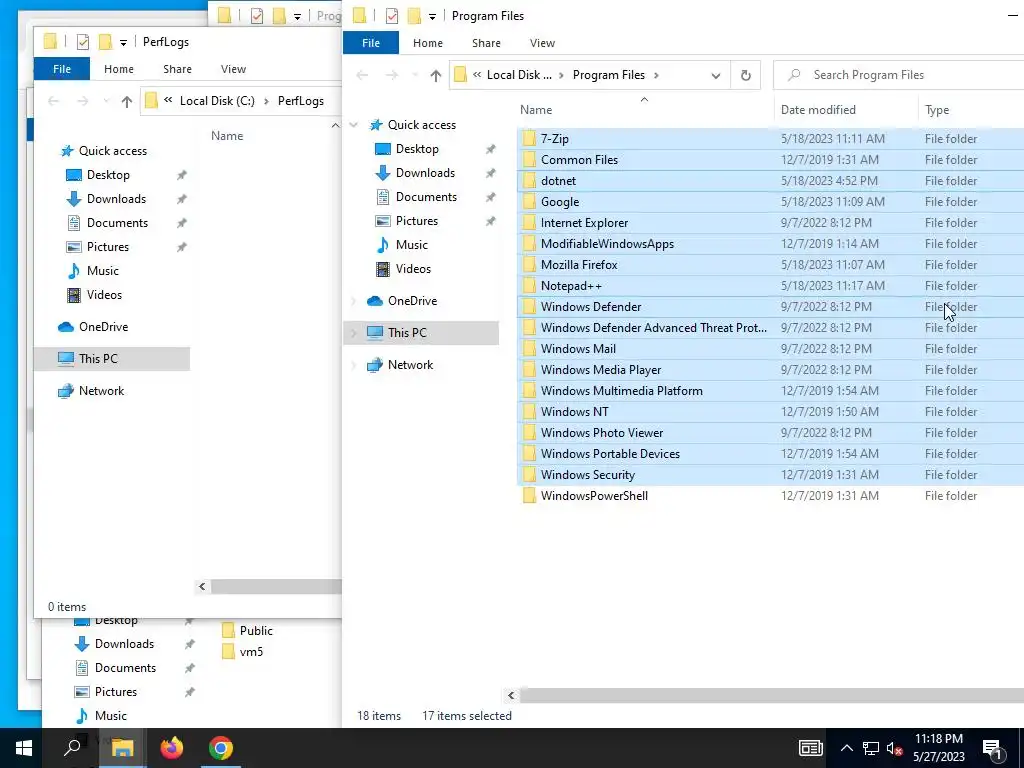Click the Mozilla Firefox folder icon

[x=529, y=264]
